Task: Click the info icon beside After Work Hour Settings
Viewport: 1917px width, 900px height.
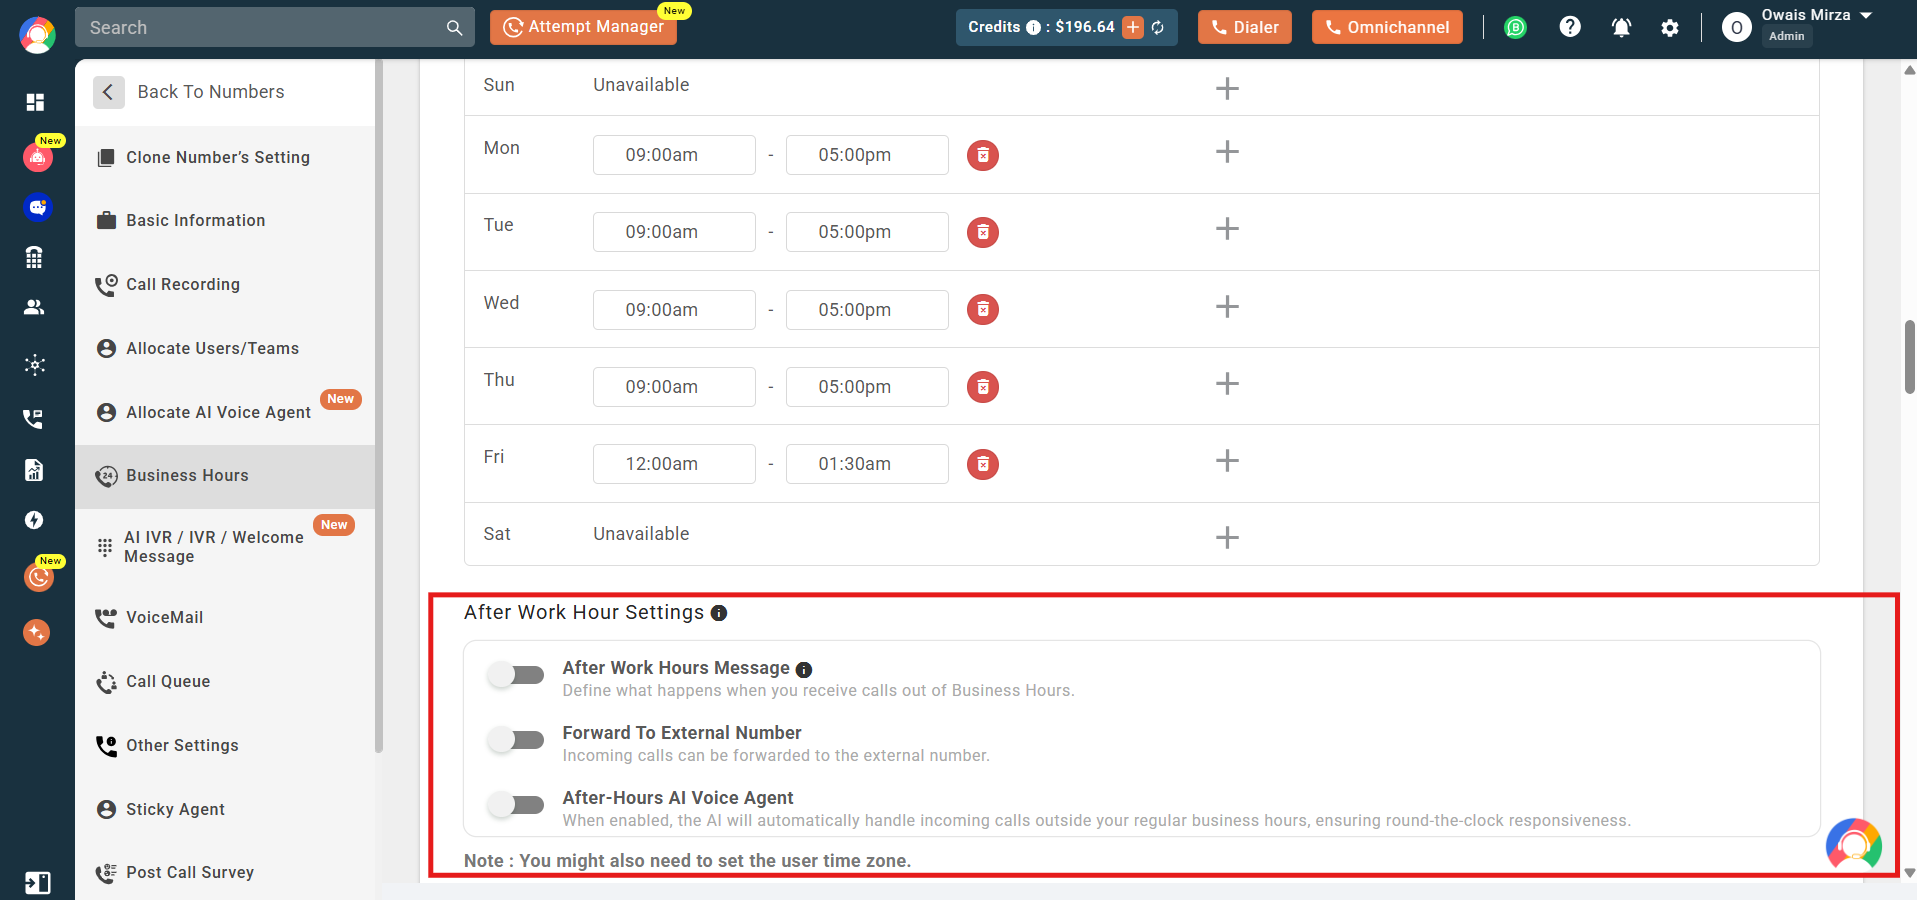Action: pos(719,613)
